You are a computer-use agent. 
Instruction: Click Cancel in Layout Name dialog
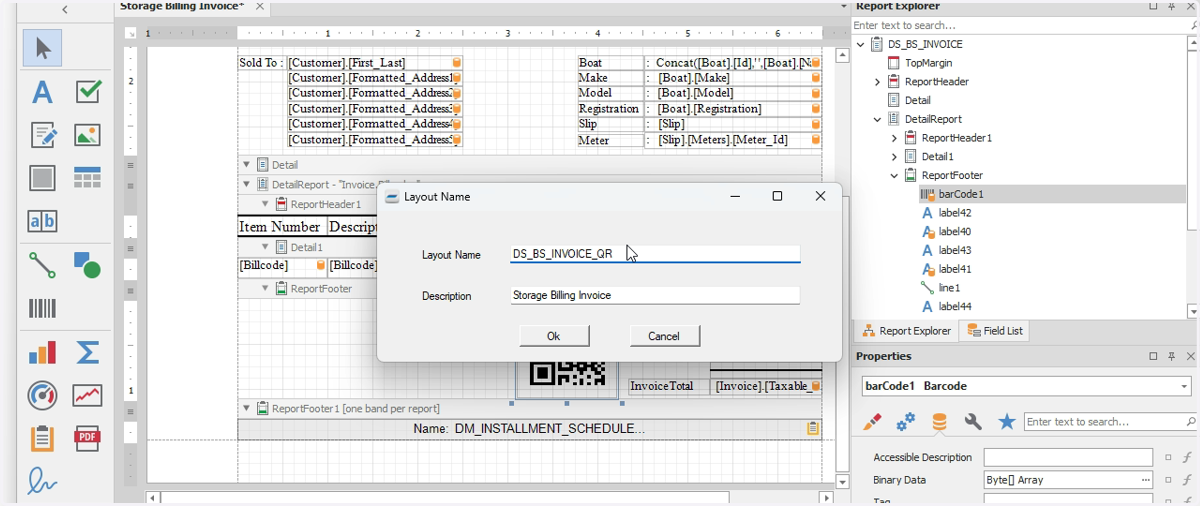[664, 336]
